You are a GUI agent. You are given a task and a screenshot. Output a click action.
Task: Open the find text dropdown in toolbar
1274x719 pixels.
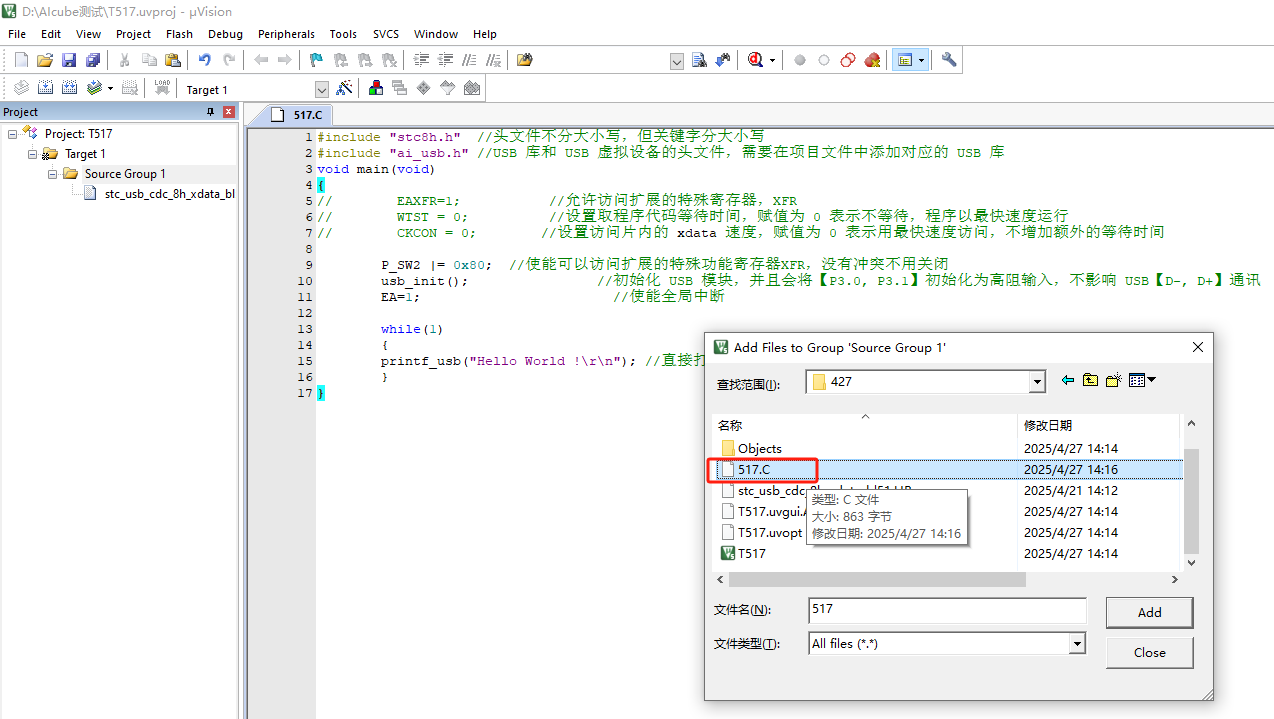677,61
